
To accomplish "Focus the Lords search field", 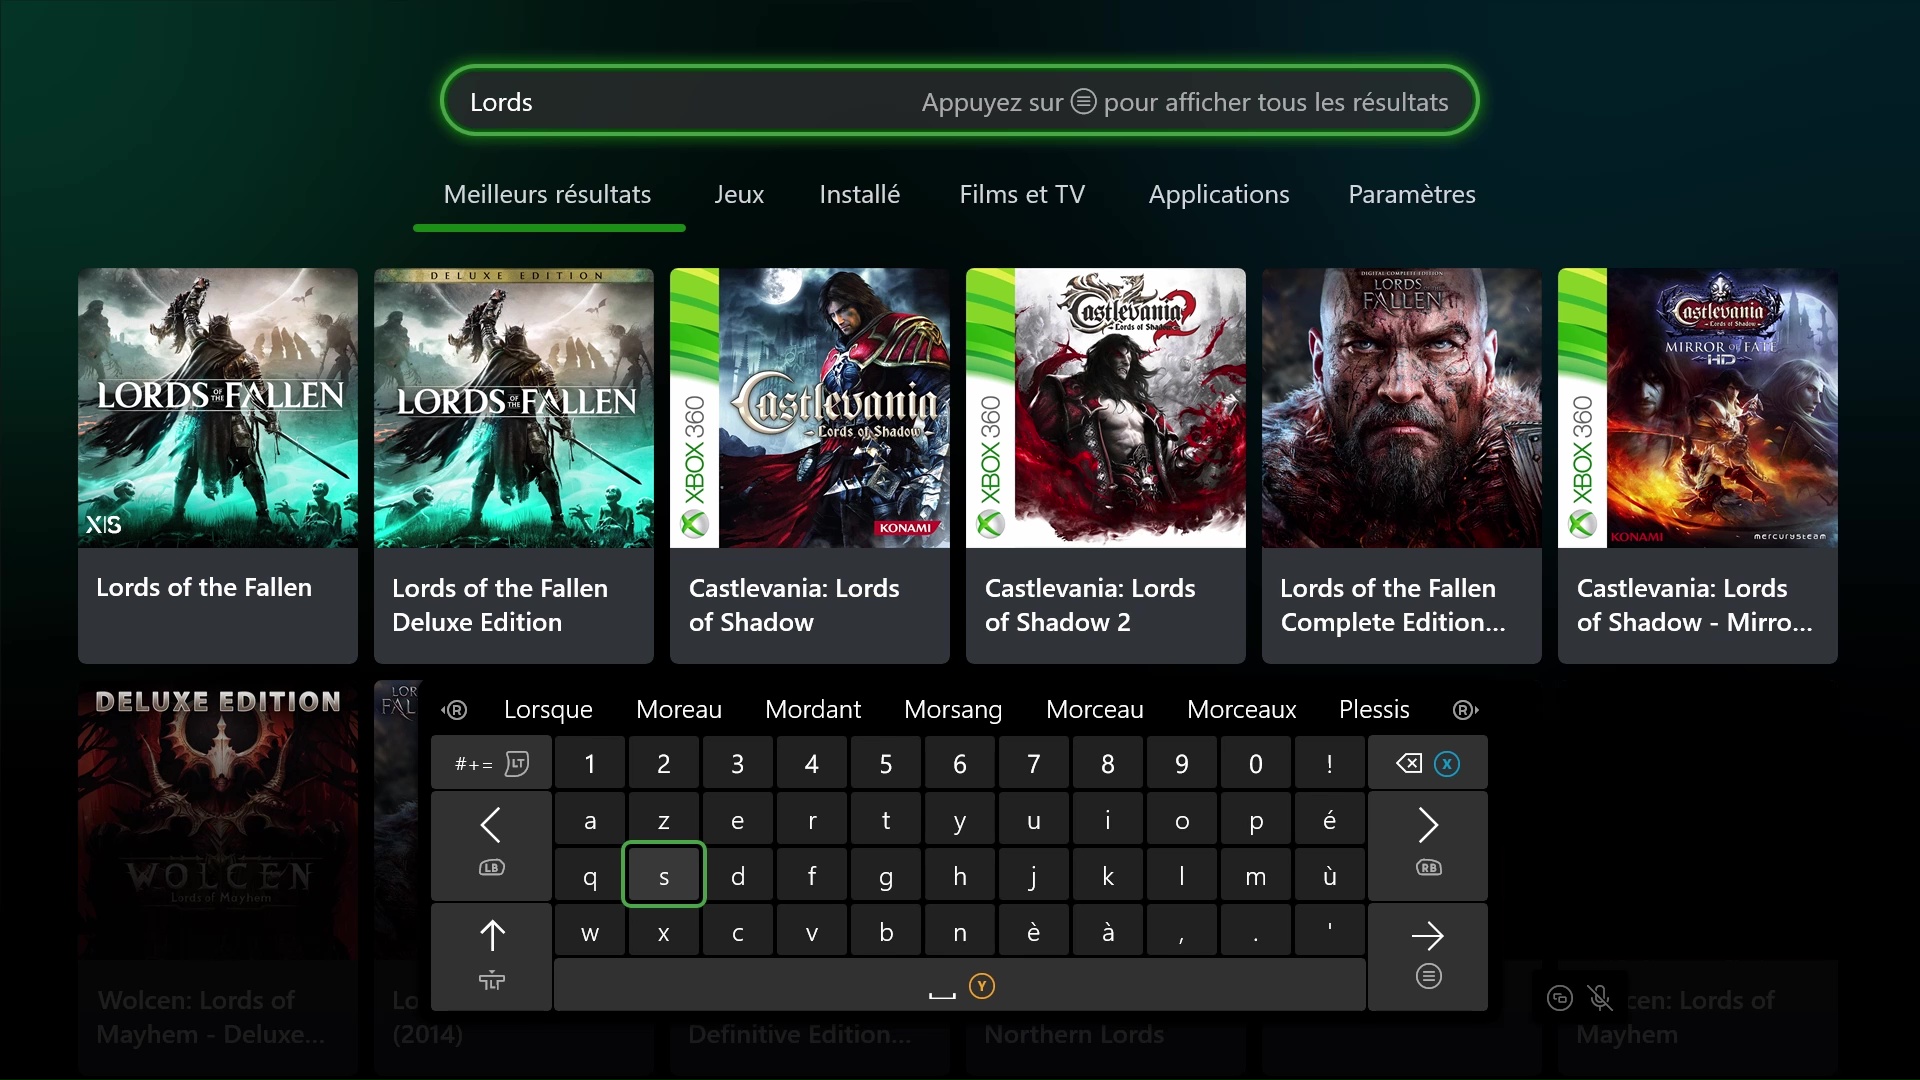I will tap(959, 101).
